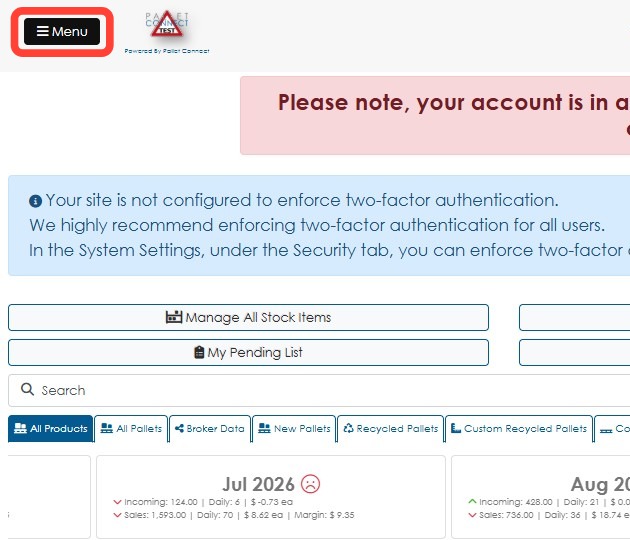
Task: Click the stock icon on Manage All Stock Items
Action: 174,317
